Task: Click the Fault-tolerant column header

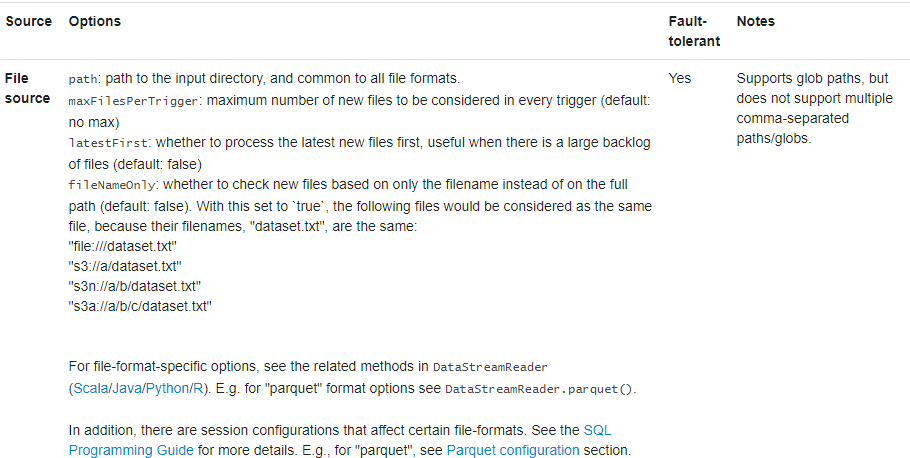Action: (688, 31)
